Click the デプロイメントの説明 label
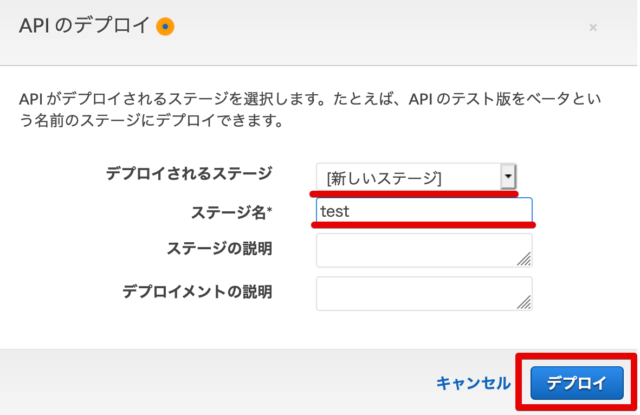This screenshot has height=415, width=640. pyautogui.click(x=198, y=292)
